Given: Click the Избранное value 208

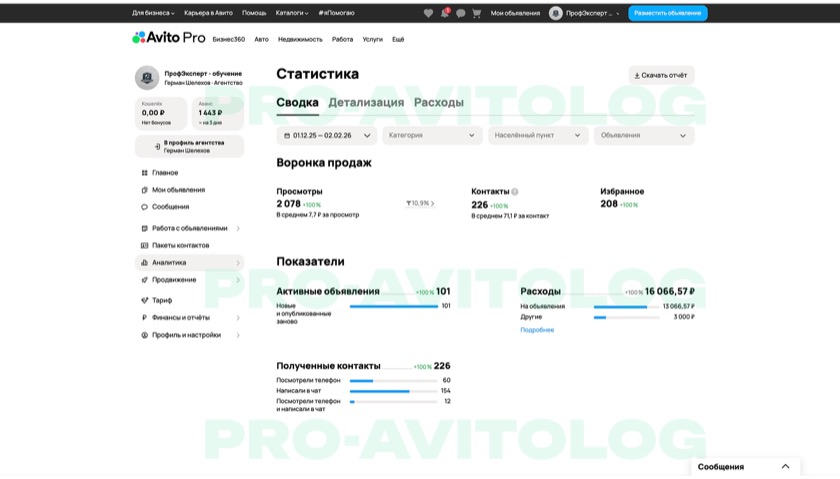Looking at the screenshot, I should click(609, 204).
